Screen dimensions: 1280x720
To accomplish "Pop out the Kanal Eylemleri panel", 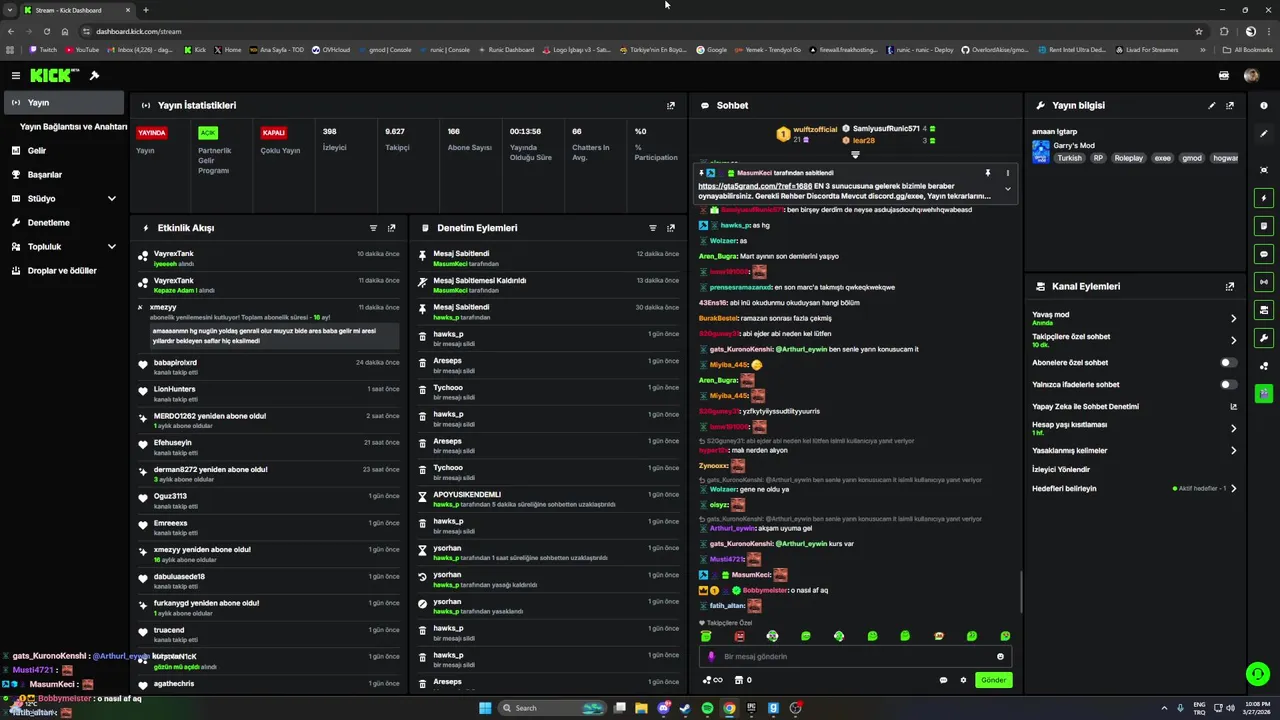I will coord(1230,286).
